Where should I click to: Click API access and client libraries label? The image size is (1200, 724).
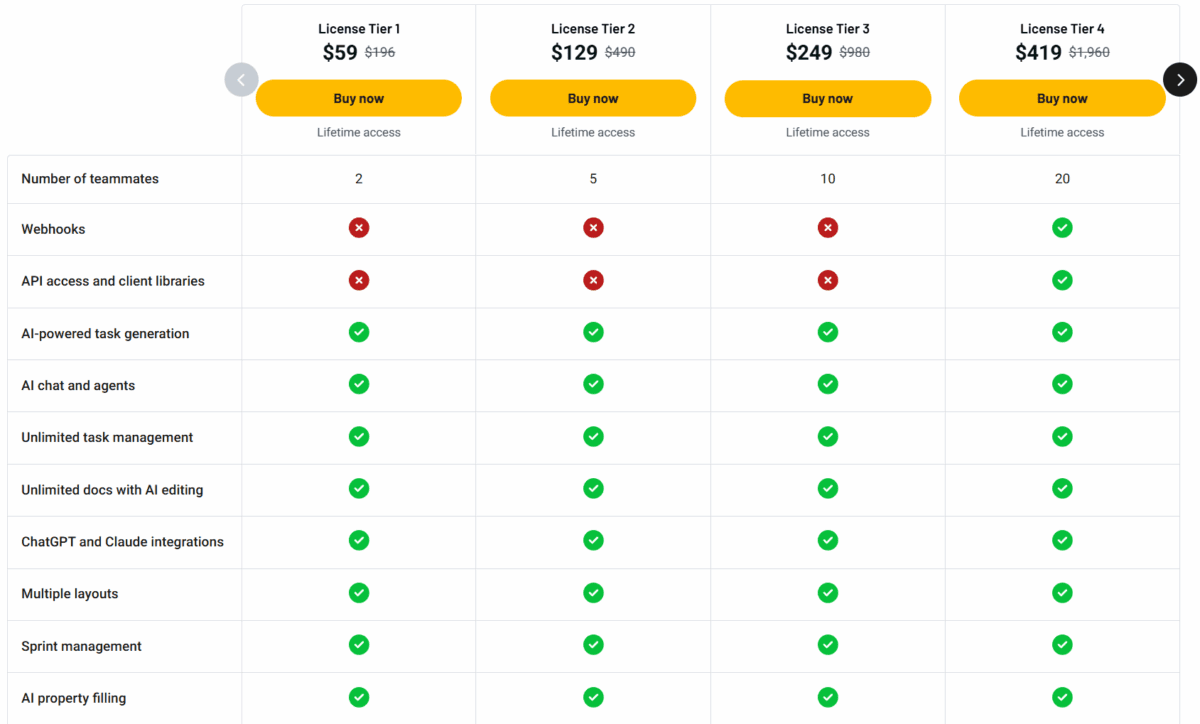[x=113, y=281]
